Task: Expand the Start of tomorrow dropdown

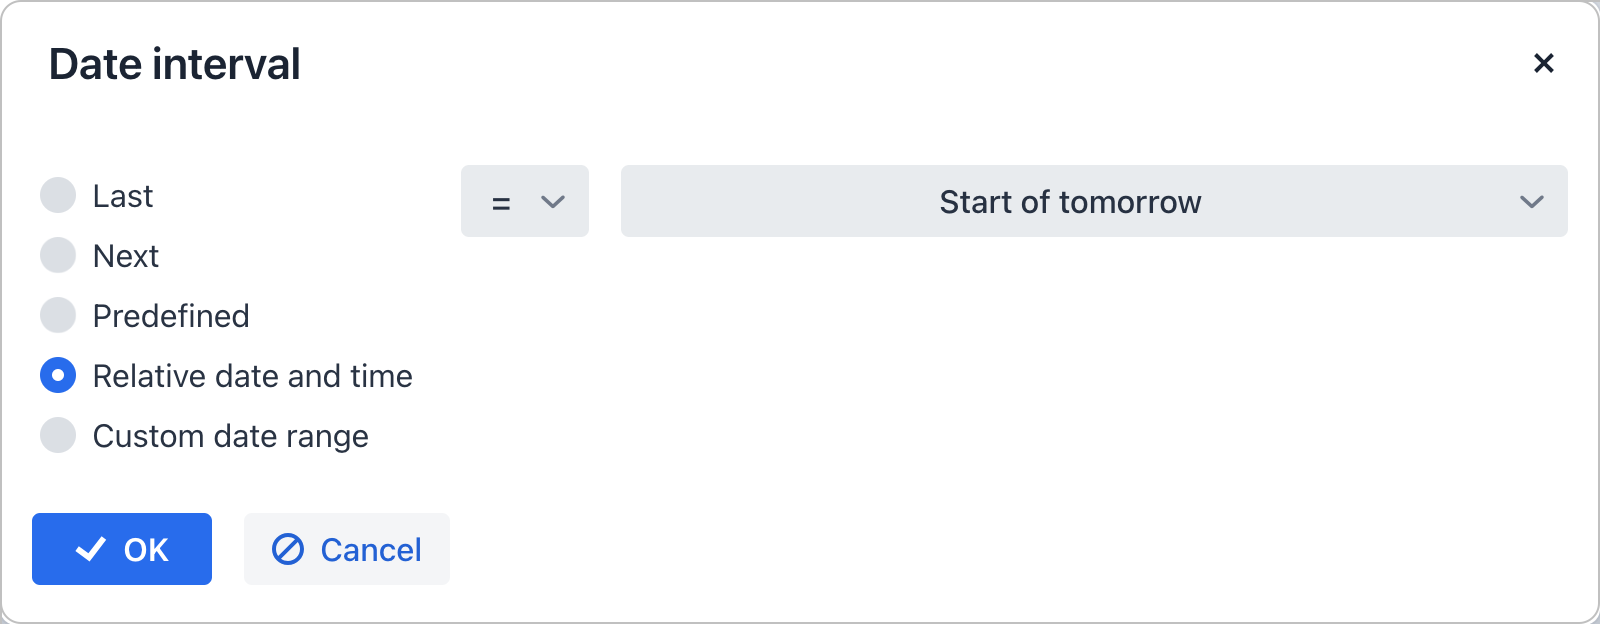Action: coord(1093,202)
